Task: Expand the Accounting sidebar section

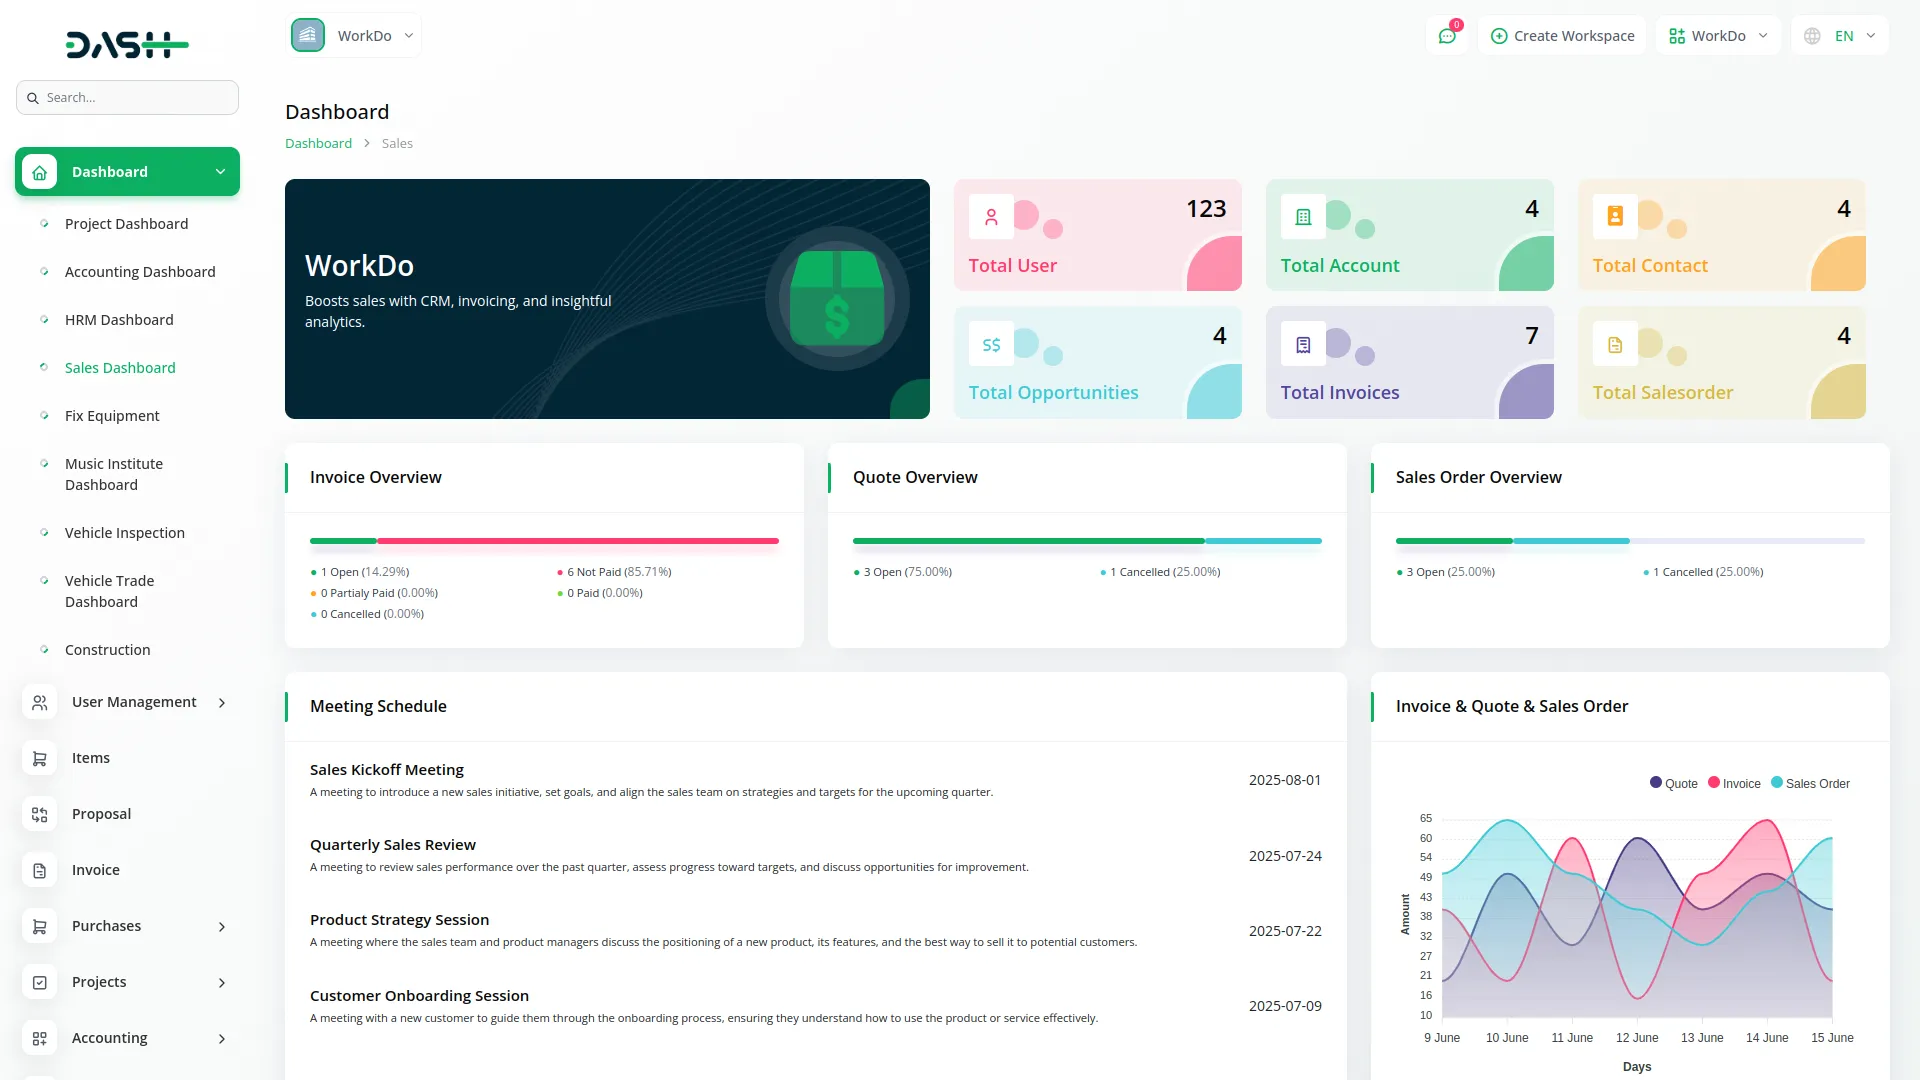Action: point(109,1038)
